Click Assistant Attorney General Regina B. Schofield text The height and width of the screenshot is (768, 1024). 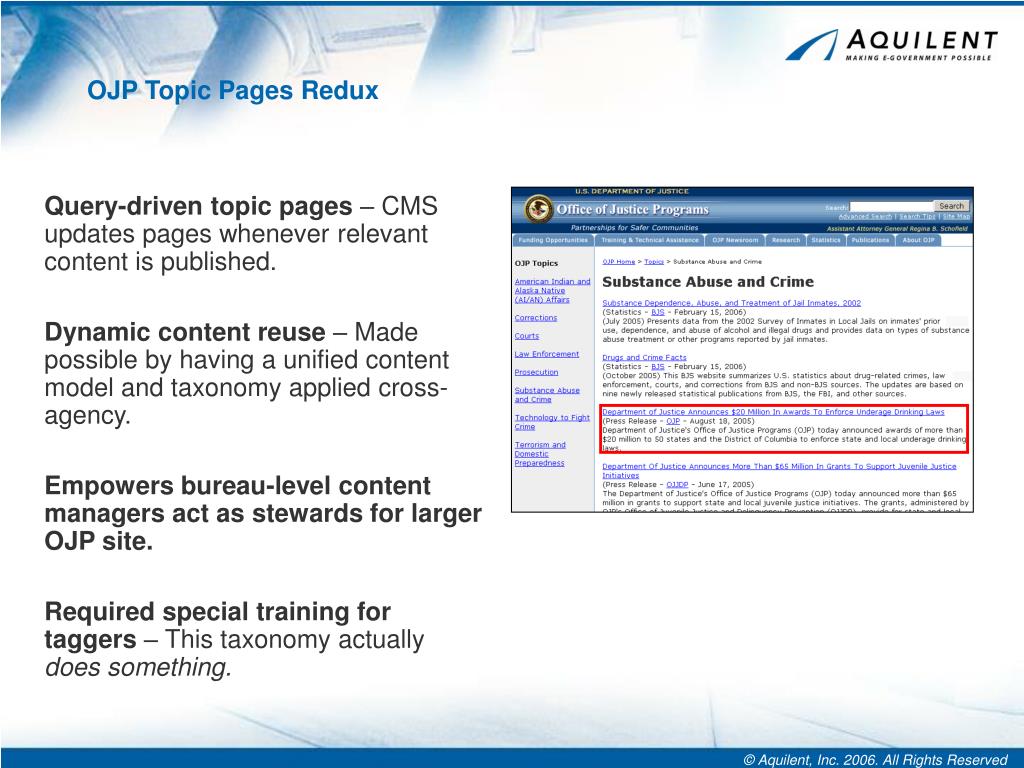(897, 229)
